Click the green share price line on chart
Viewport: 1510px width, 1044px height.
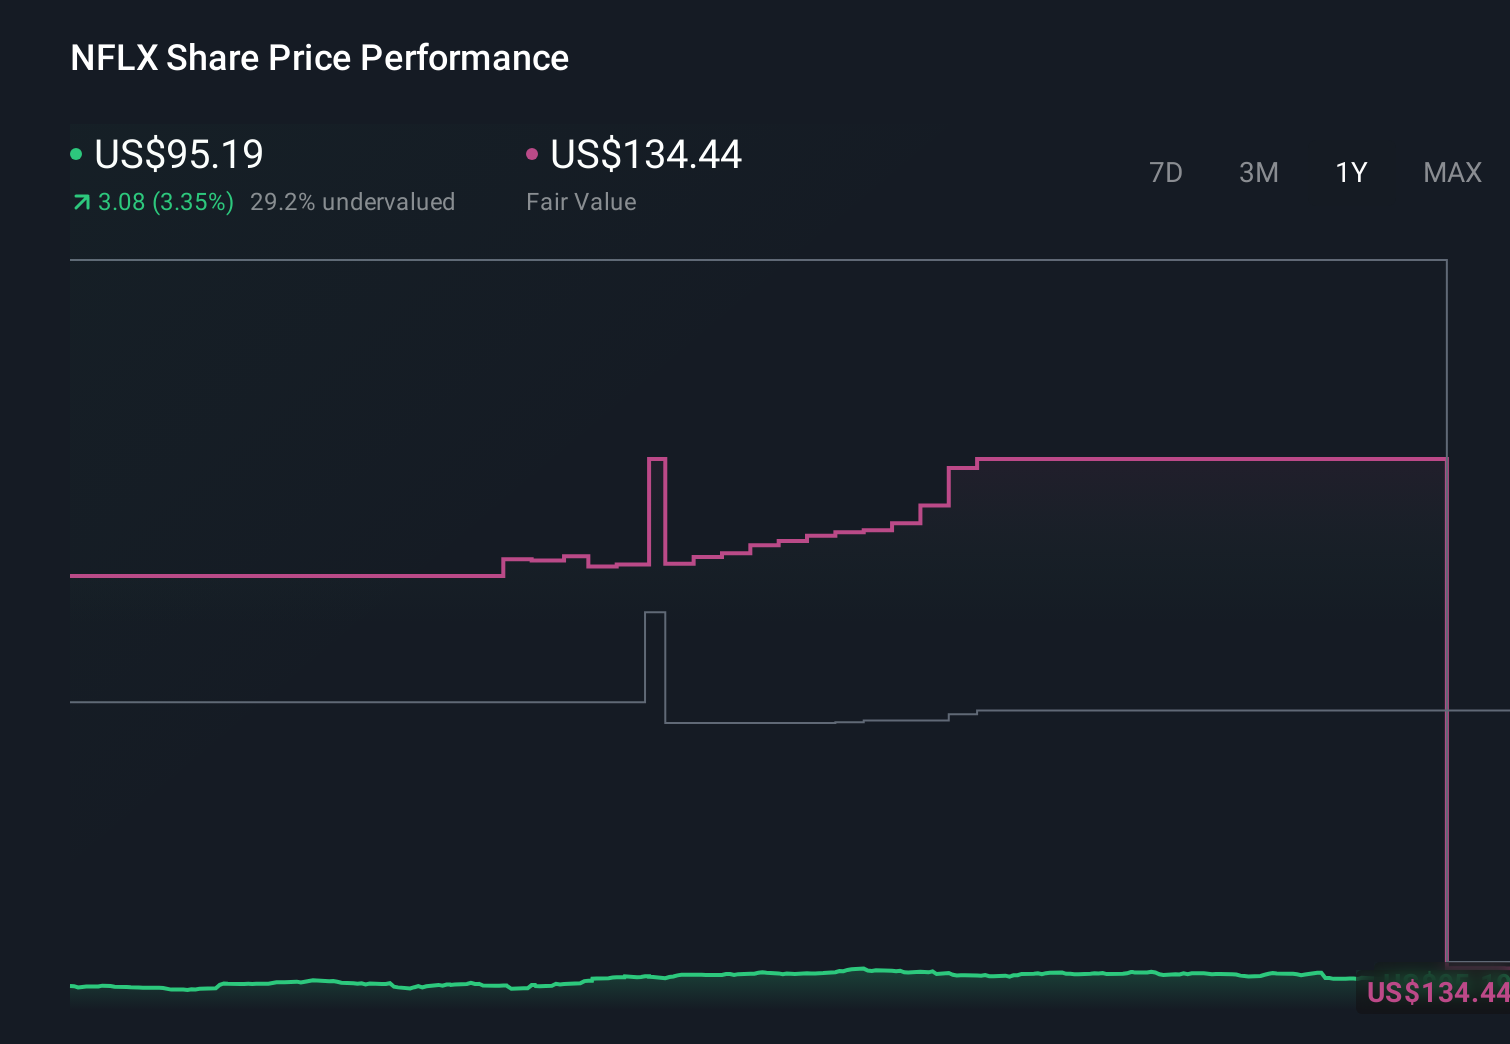click(700, 975)
